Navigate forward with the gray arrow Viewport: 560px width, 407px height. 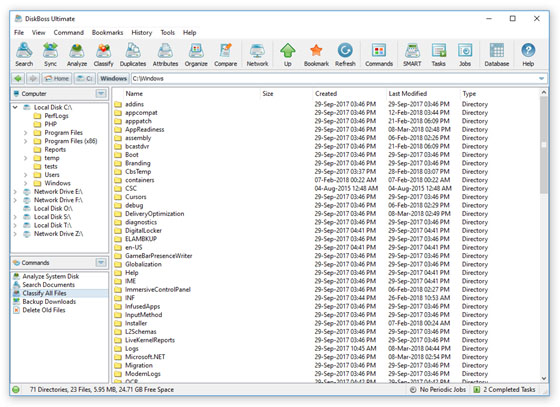pyautogui.click(x=33, y=78)
